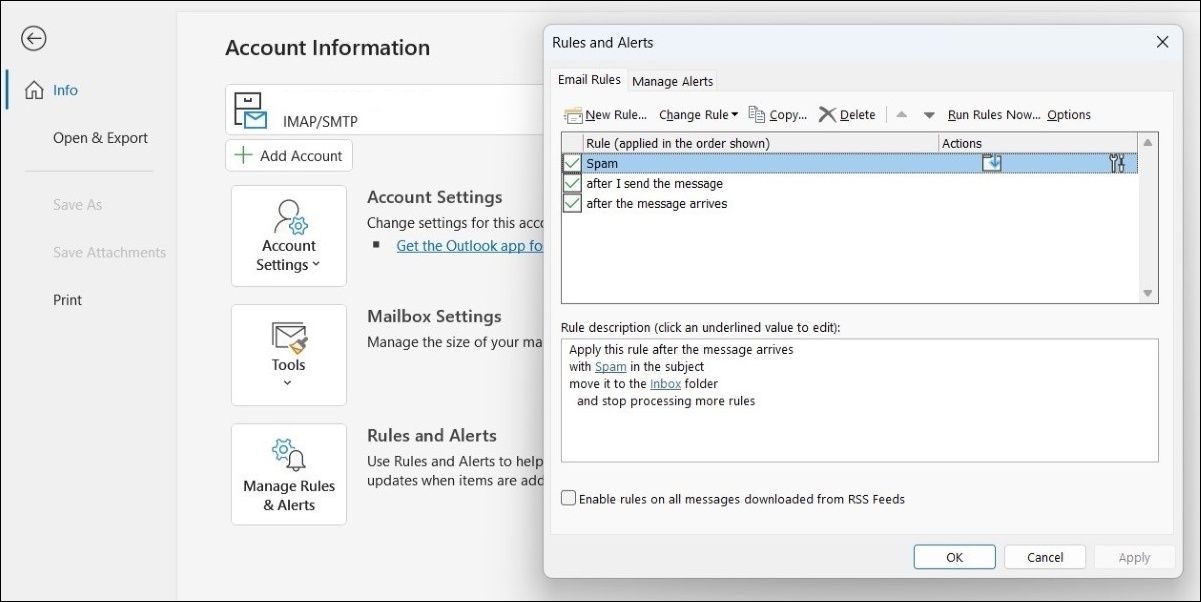
Task: Click the move rule down arrow
Action: point(930,114)
